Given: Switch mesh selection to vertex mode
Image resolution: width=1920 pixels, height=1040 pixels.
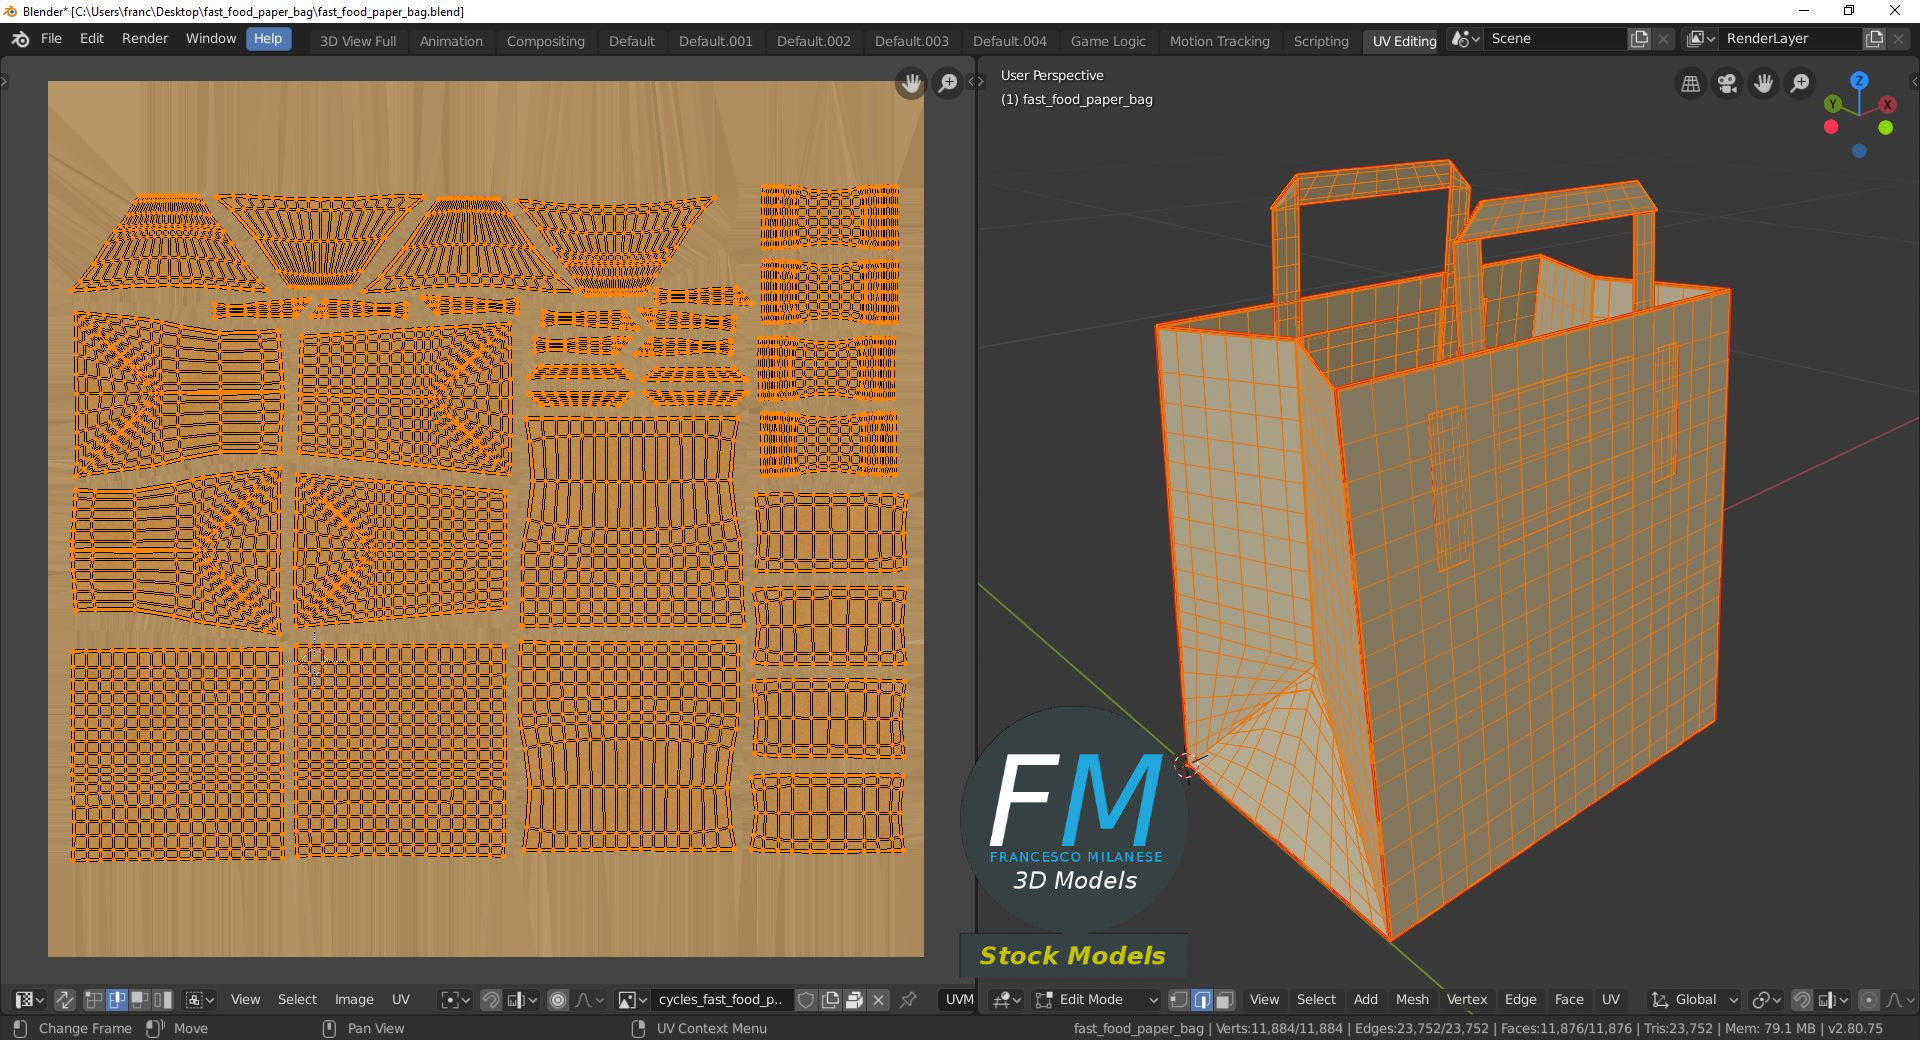Looking at the screenshot, I should pos(1179,999).
